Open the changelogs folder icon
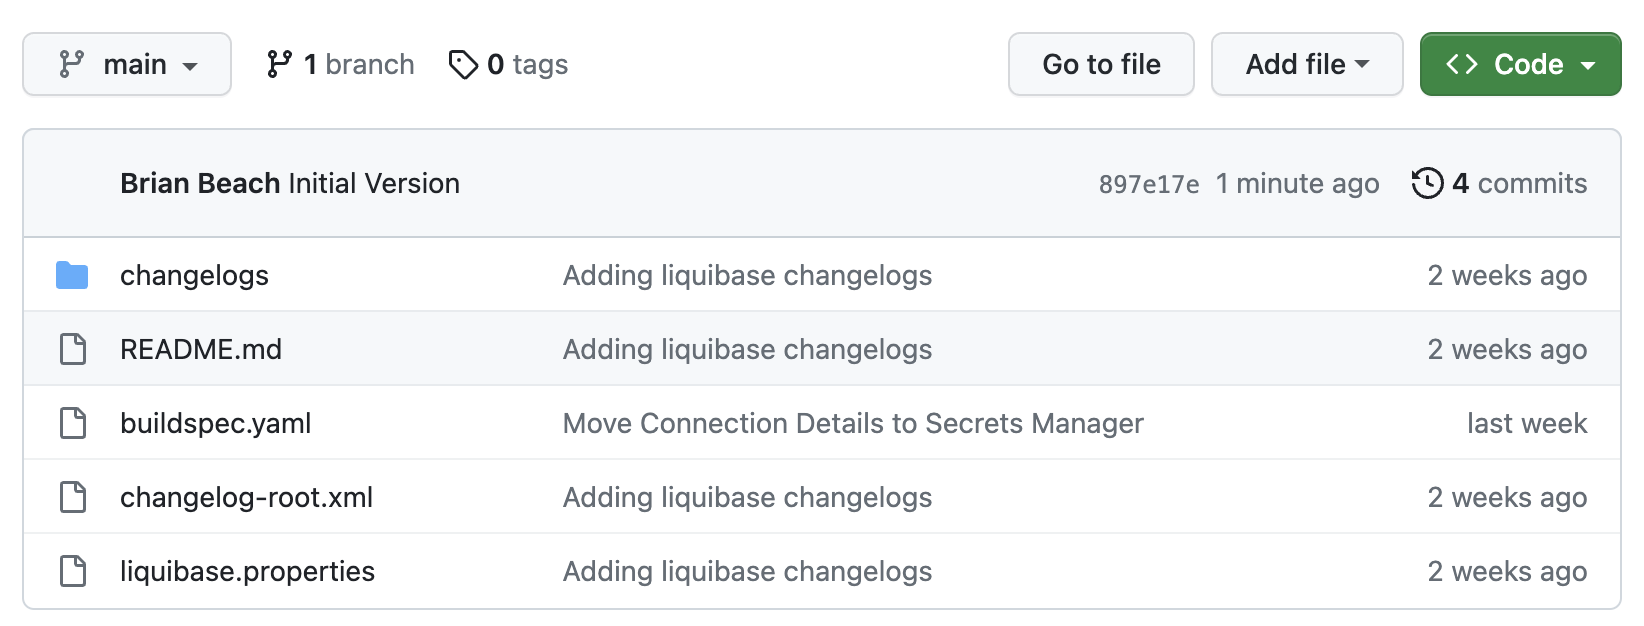The height and width of the screenshot is (626, 1644). 71,274
